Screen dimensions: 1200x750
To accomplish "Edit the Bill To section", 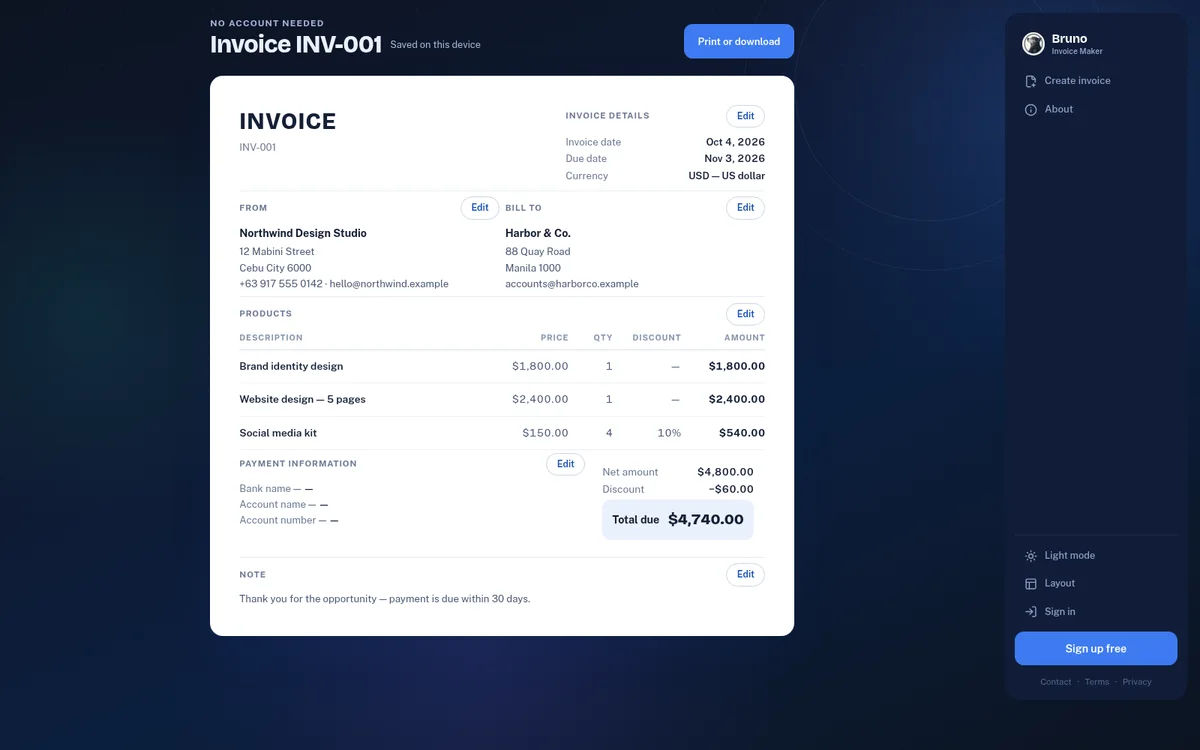I will pos(745,208).
